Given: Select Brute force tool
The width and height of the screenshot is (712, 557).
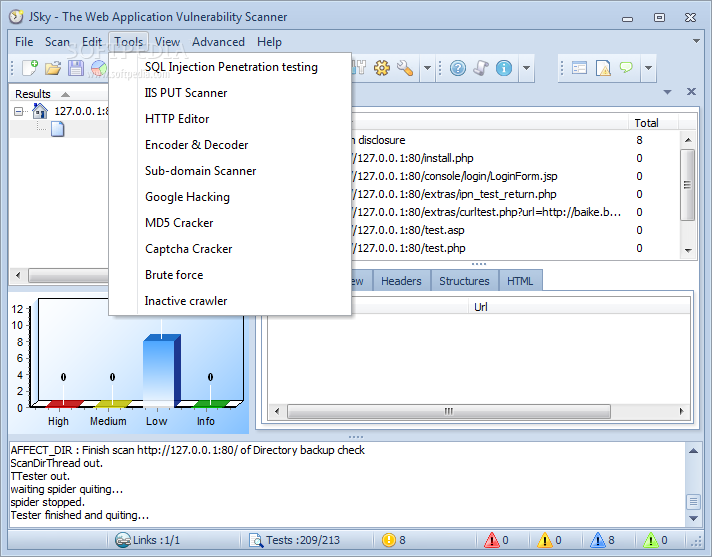Looking at the screenshot, I should pos(231,275).
